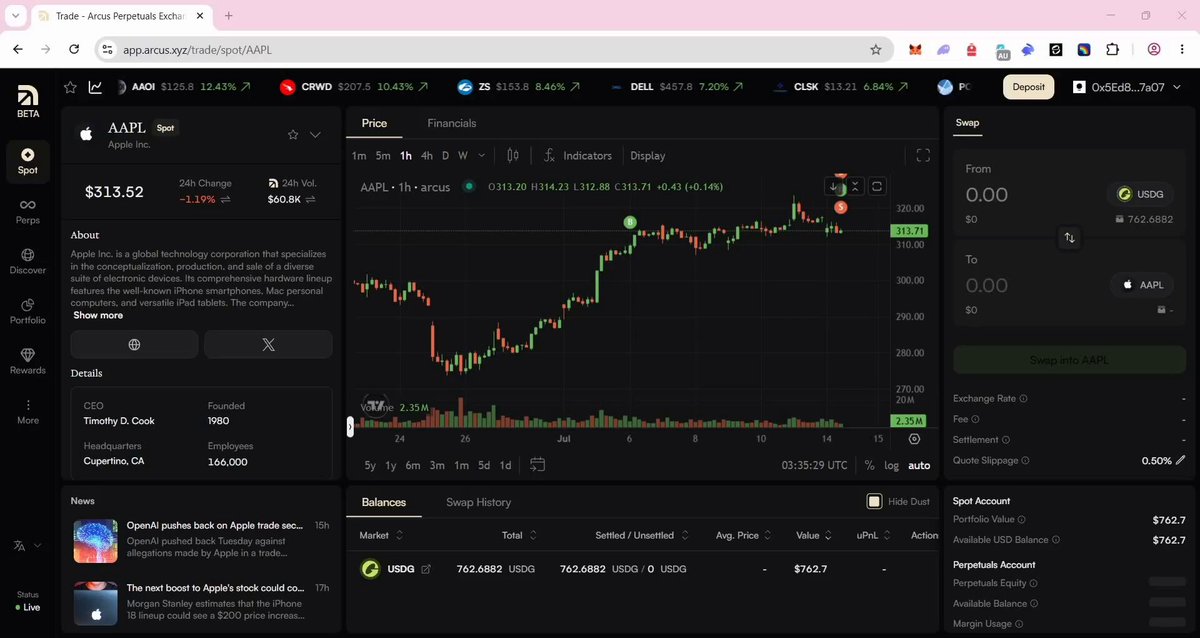Bookmark this page with the star

(x=876, y=49)
